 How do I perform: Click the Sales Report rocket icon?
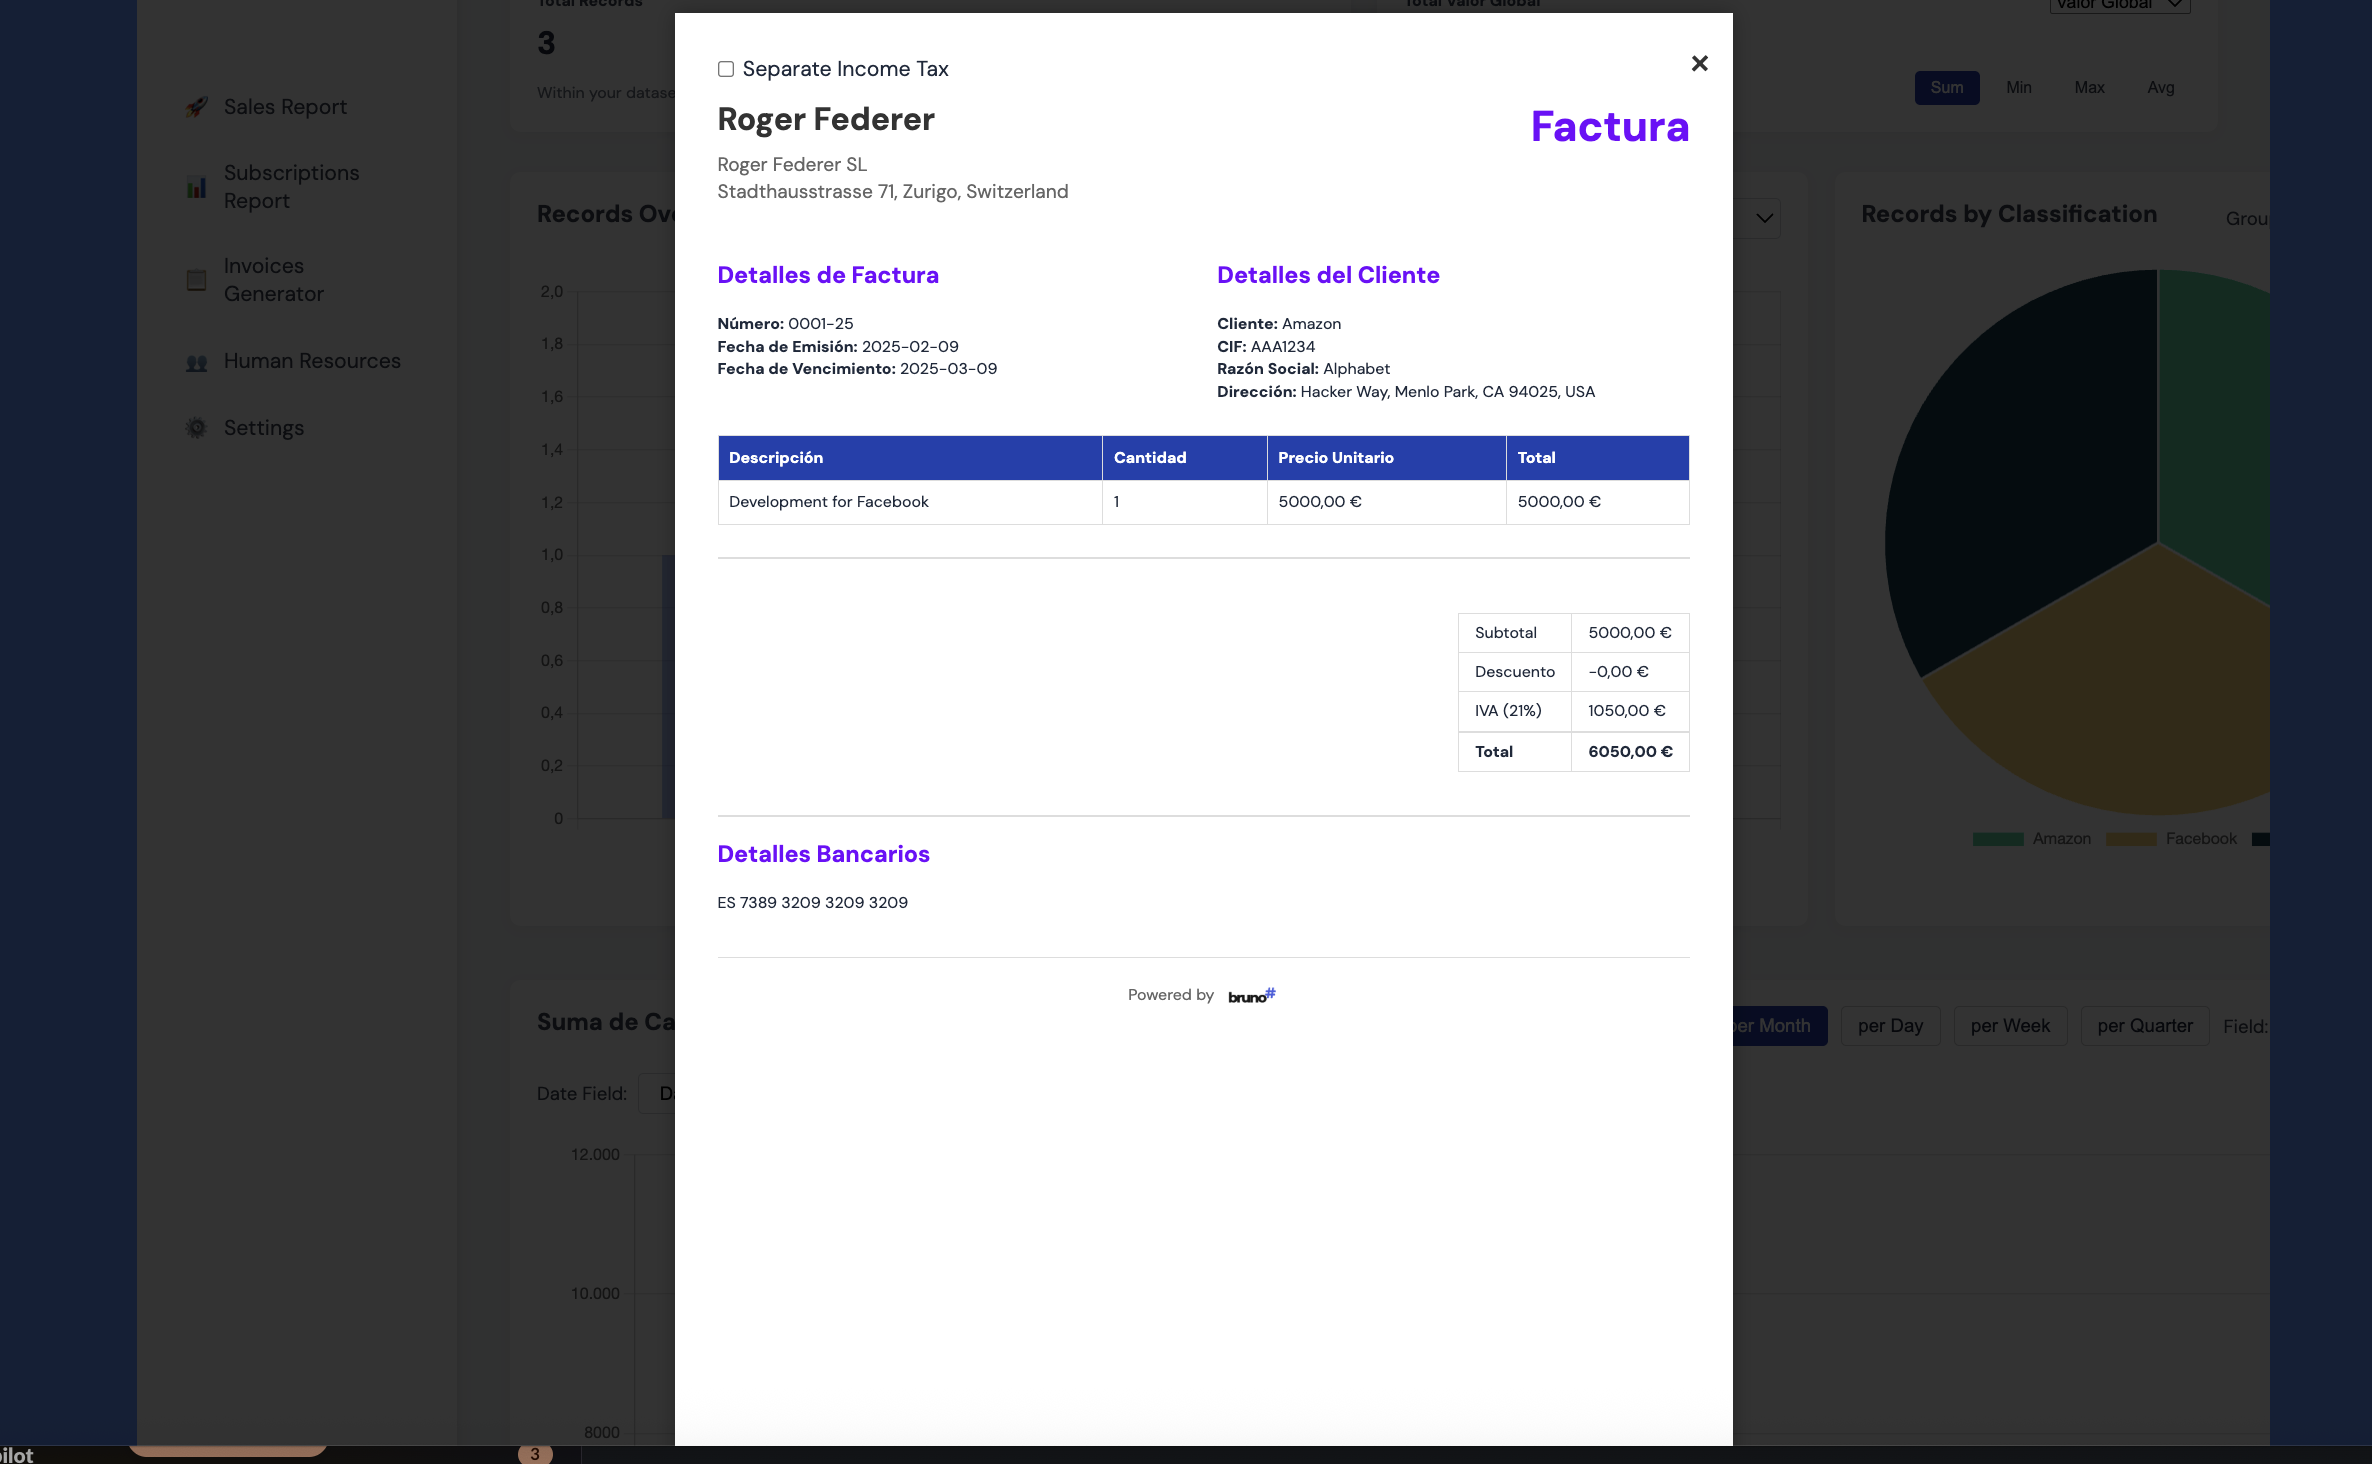(197, 107)
